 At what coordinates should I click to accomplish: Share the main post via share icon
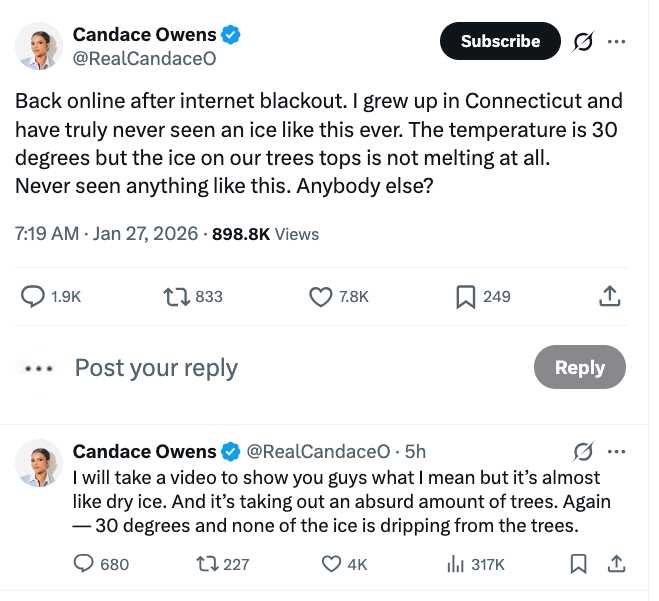[x=609, y=296]
